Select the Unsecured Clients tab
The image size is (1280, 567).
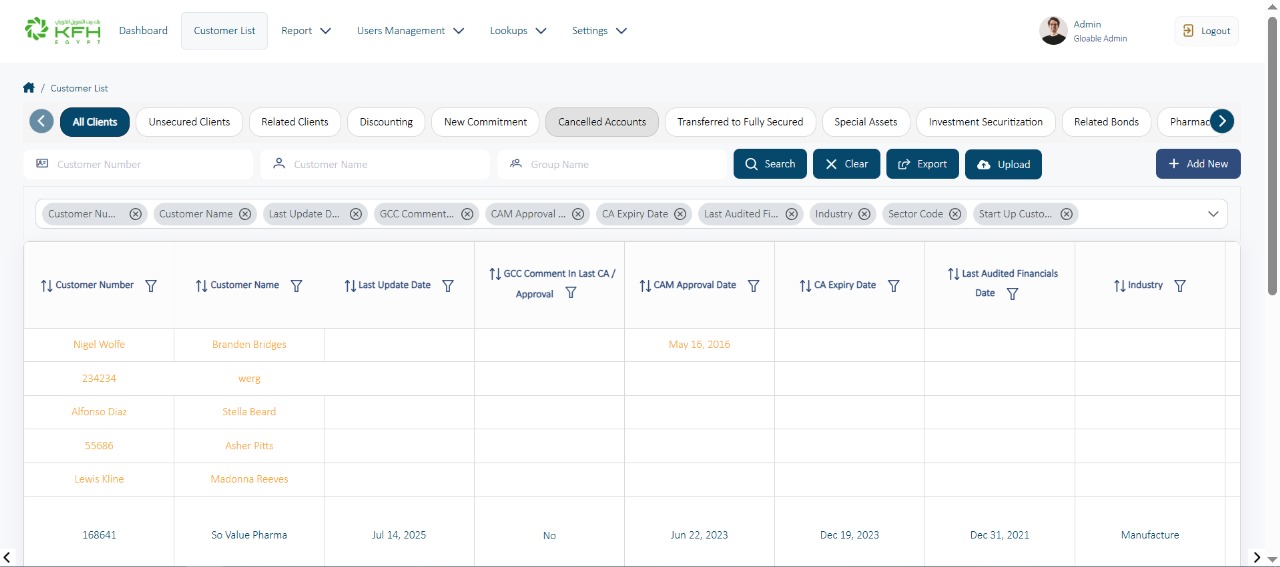click(189, 122)
